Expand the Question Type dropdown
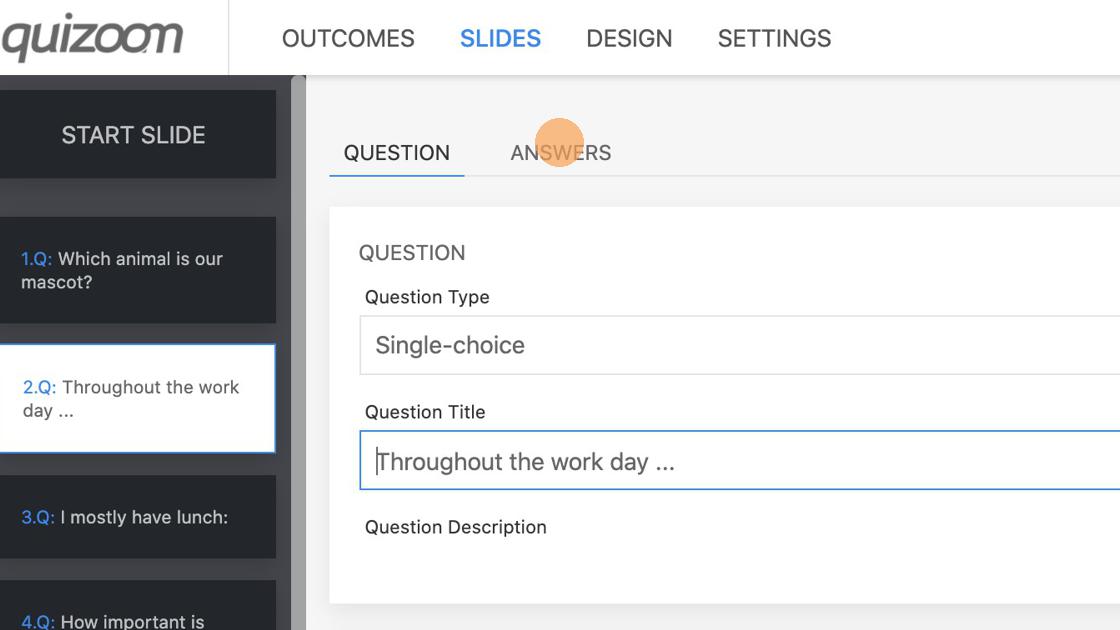Screen dimensions: 1120x630 pos(740,345)
